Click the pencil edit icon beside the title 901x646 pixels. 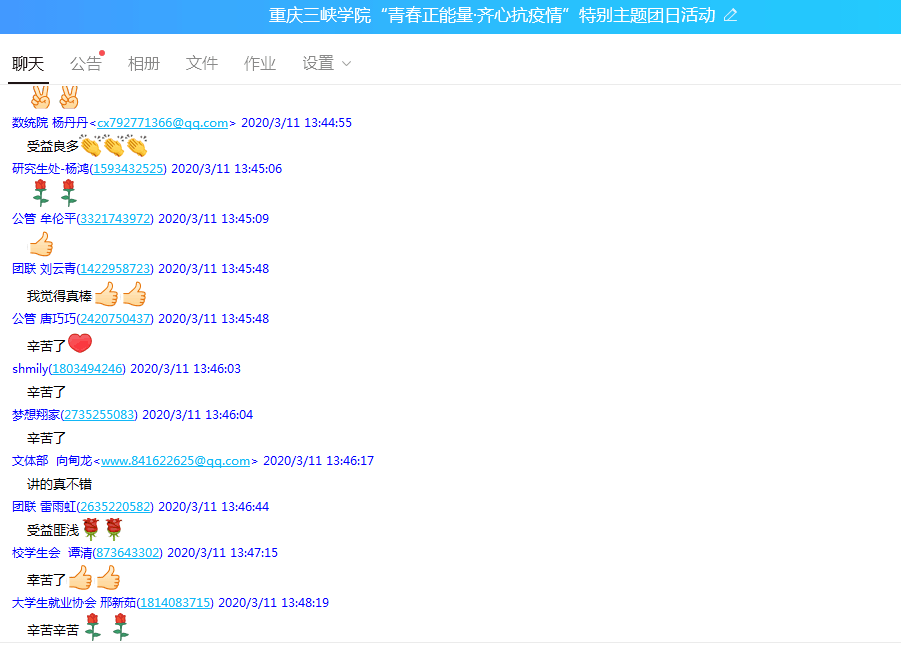[730, 15]
